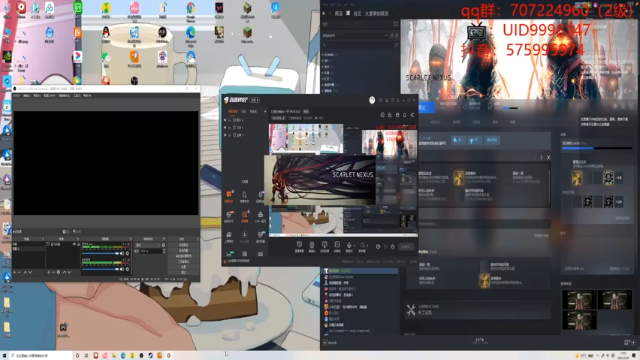This screenshot has width=640, height=360.
Task: Mute the first OBS mixer channel
Action: coord(122,253)
